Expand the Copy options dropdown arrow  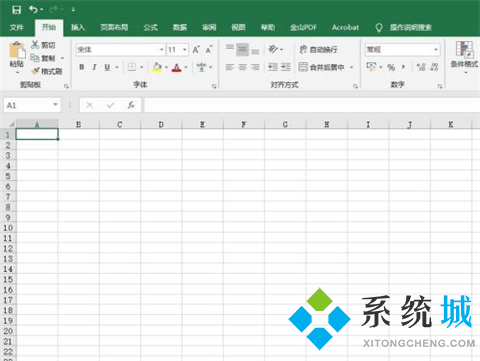pyautogui.click(x=62, y=58)
